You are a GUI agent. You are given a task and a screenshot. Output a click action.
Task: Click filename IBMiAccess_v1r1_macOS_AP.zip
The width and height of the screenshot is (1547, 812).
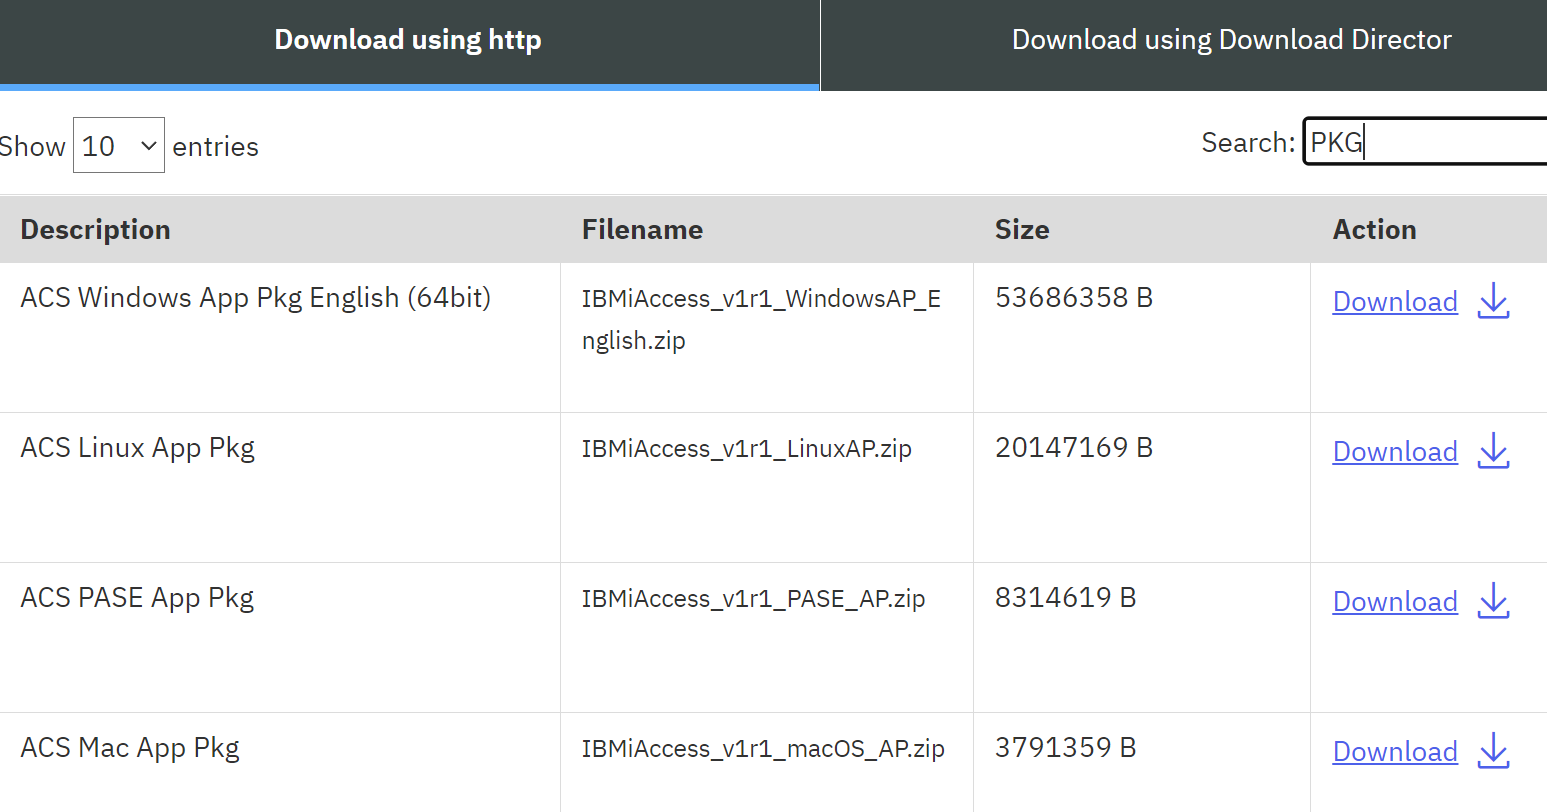tap(763, 748)
